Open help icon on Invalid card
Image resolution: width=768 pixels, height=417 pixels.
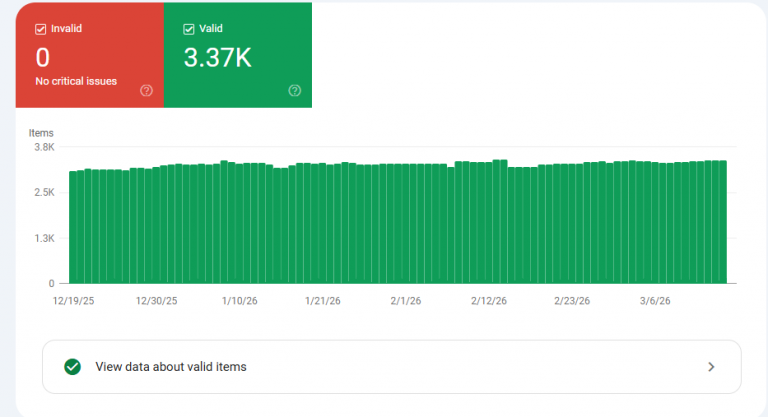[147, 90]
